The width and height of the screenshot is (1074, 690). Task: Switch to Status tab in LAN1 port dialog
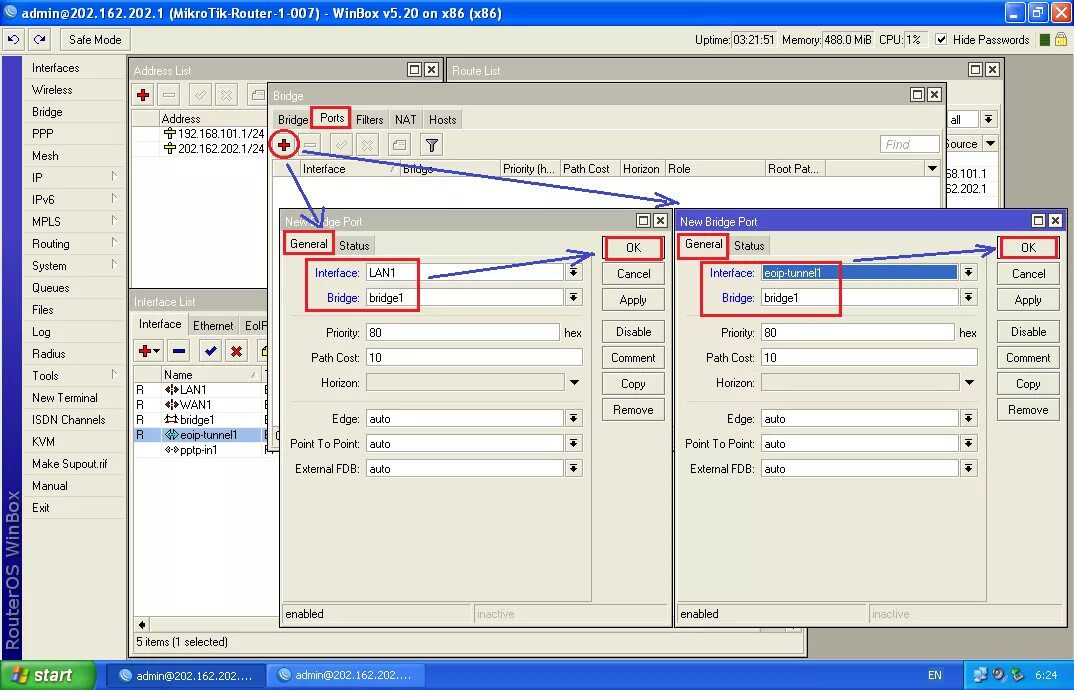pos(354,246)
